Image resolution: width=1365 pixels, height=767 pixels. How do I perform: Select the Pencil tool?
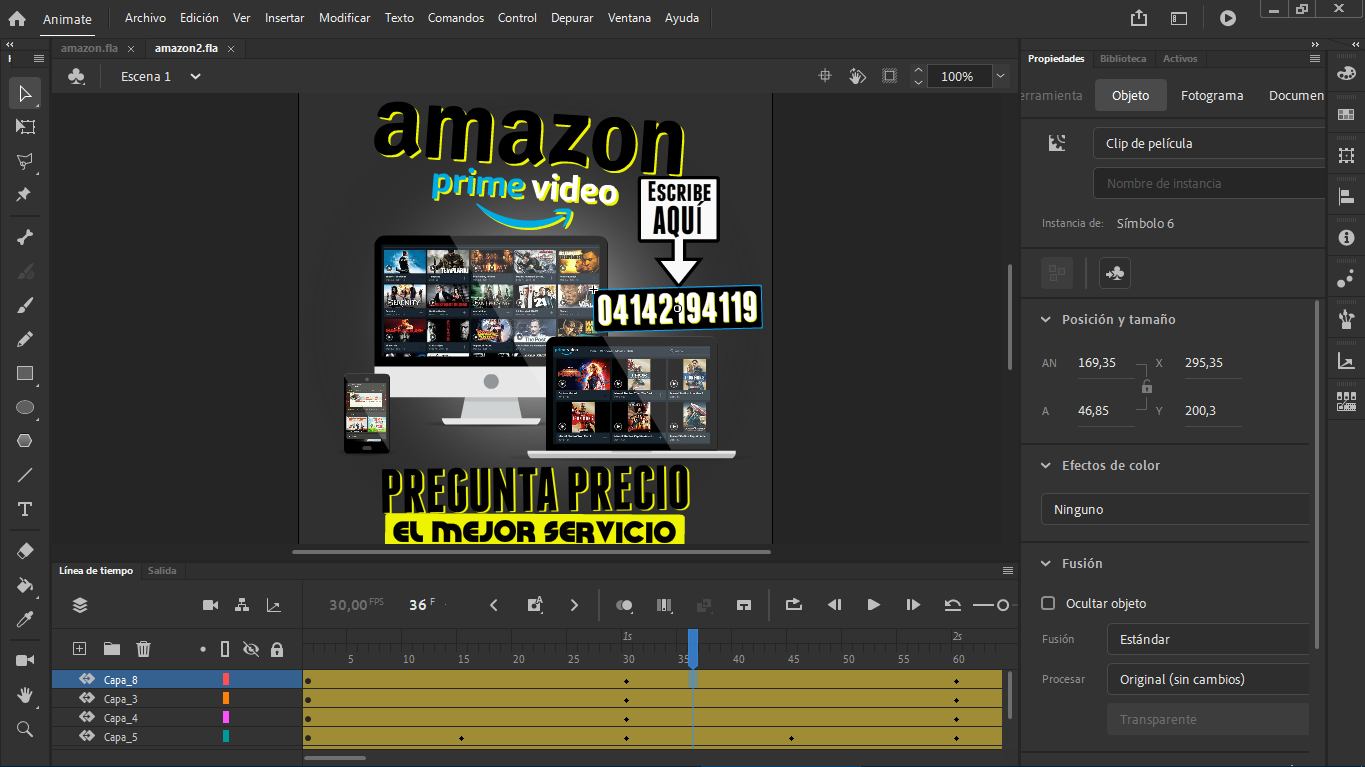[x=25, y=339]
